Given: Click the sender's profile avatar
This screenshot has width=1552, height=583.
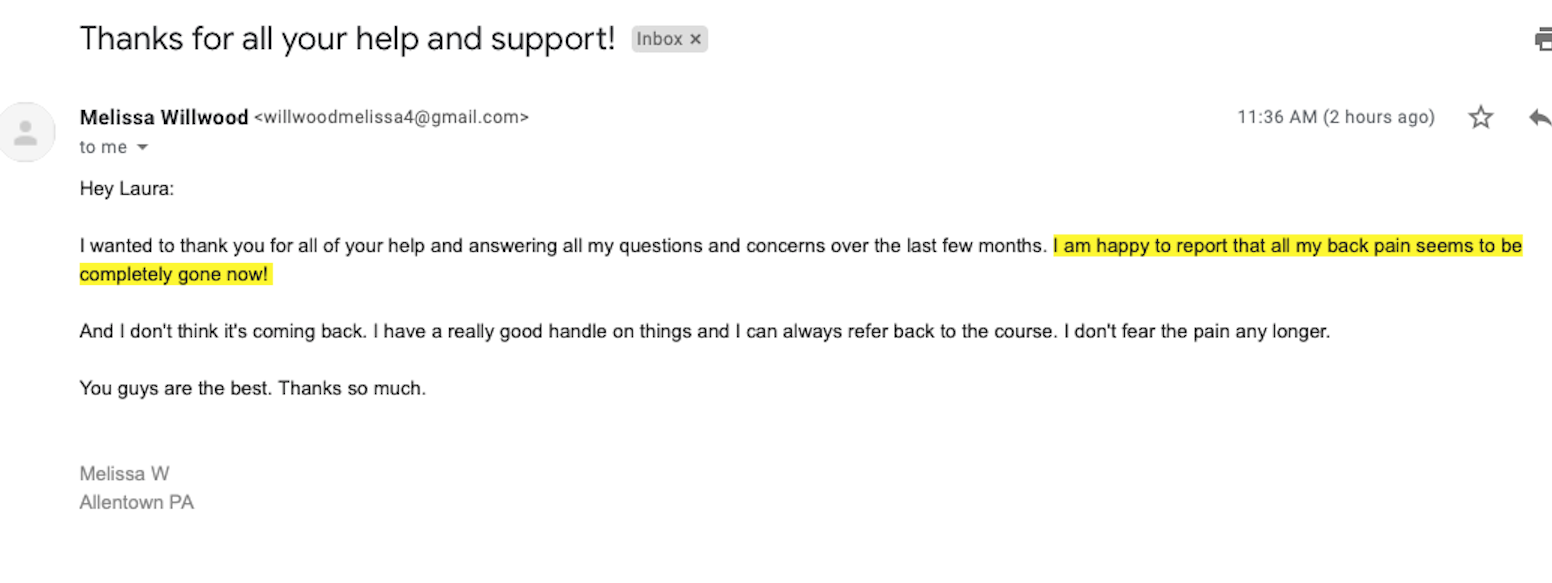Looking at the screenshot, I should [27, 132].
